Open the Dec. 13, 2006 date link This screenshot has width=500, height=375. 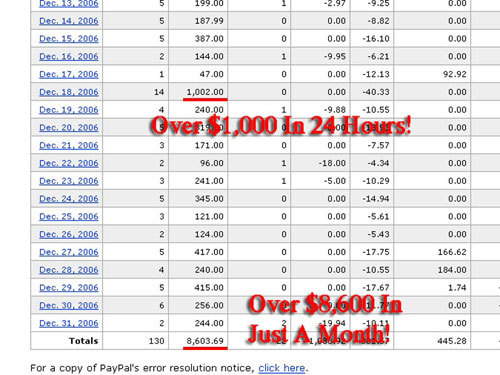coord(69,3)
